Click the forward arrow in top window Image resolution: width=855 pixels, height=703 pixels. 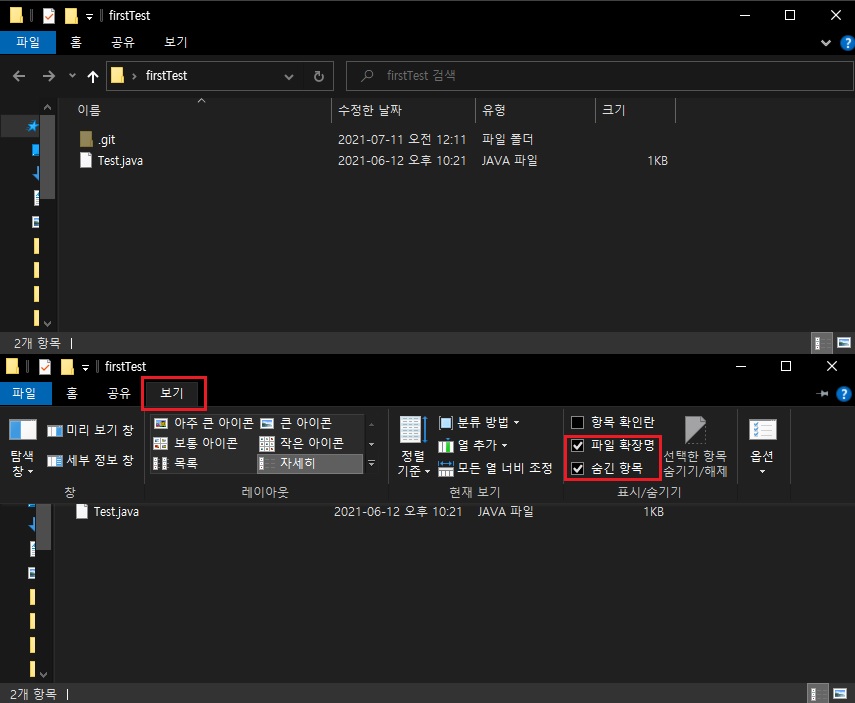point(49,76)
